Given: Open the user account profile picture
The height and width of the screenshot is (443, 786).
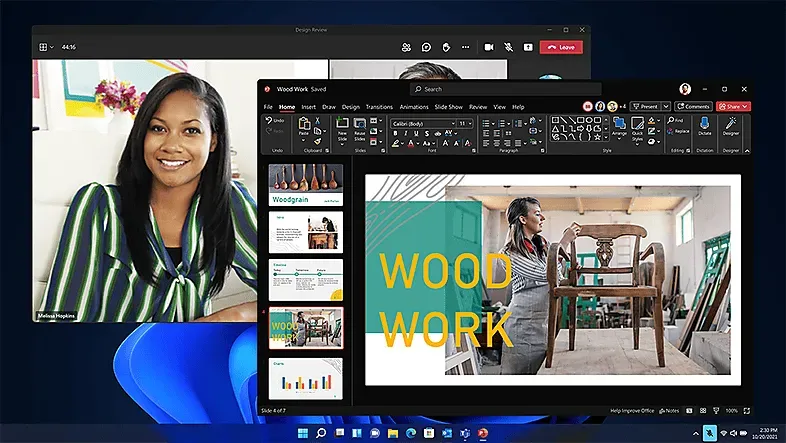Looking at the screenshot, I should [x=685, y=89].
